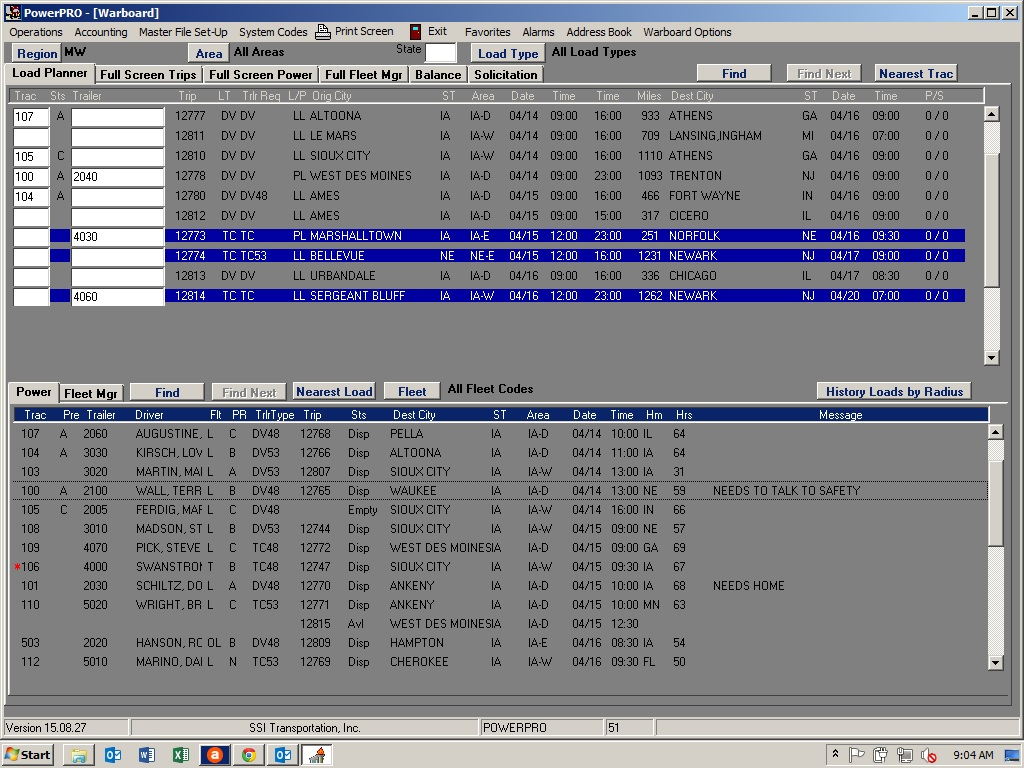This screenshot has height=768, width=1024.
Task: Open Warboard Options menu
Action: (x=687, y=32)
